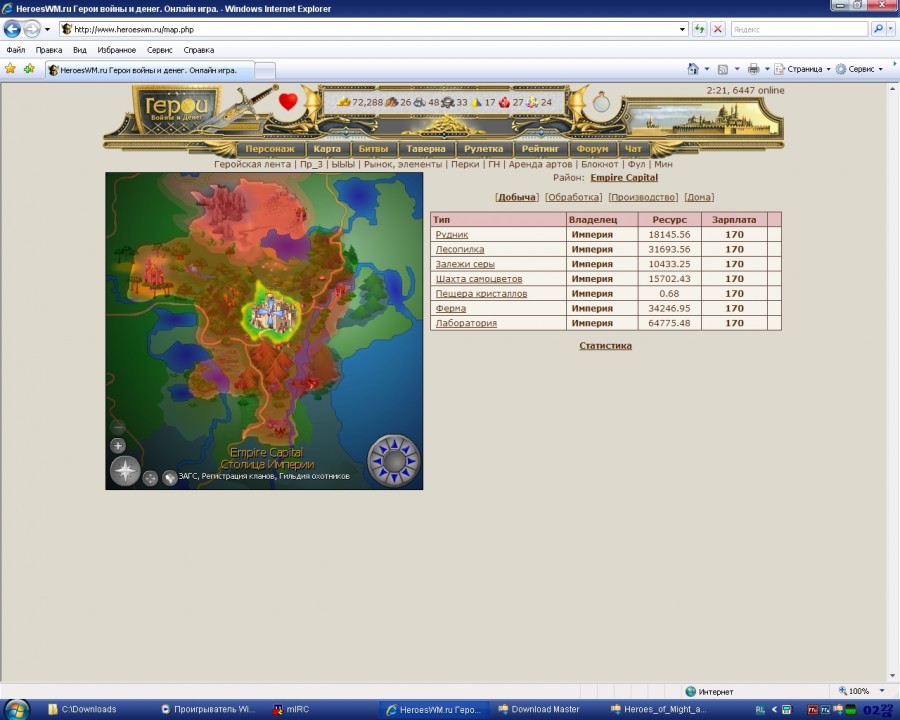Open the Пещера кристаллов link
Viewport: 900px width, 720px height.
coord(481,293)
